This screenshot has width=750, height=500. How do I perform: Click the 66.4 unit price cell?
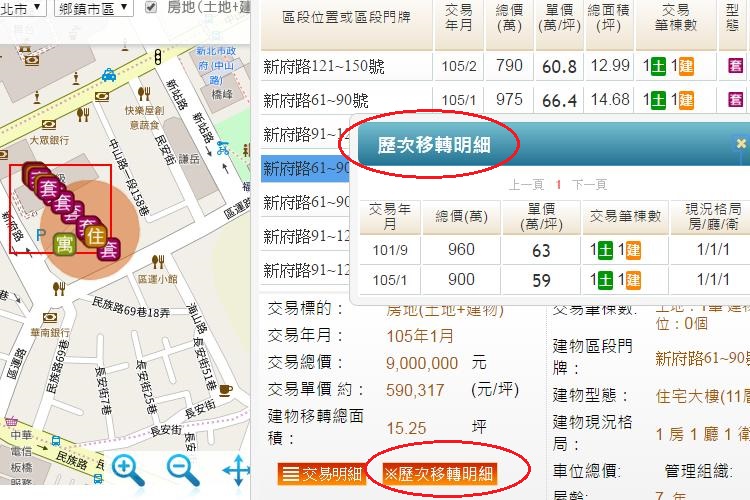[559, 100]
